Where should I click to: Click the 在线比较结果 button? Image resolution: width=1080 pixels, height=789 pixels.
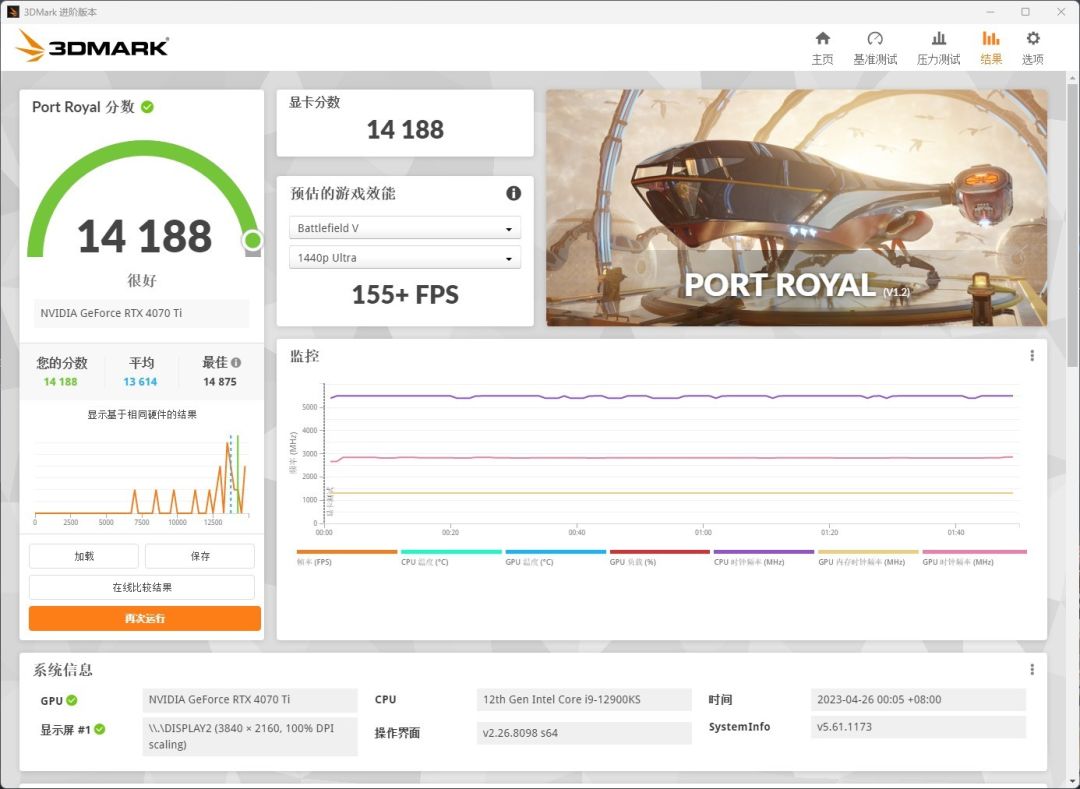142,587
